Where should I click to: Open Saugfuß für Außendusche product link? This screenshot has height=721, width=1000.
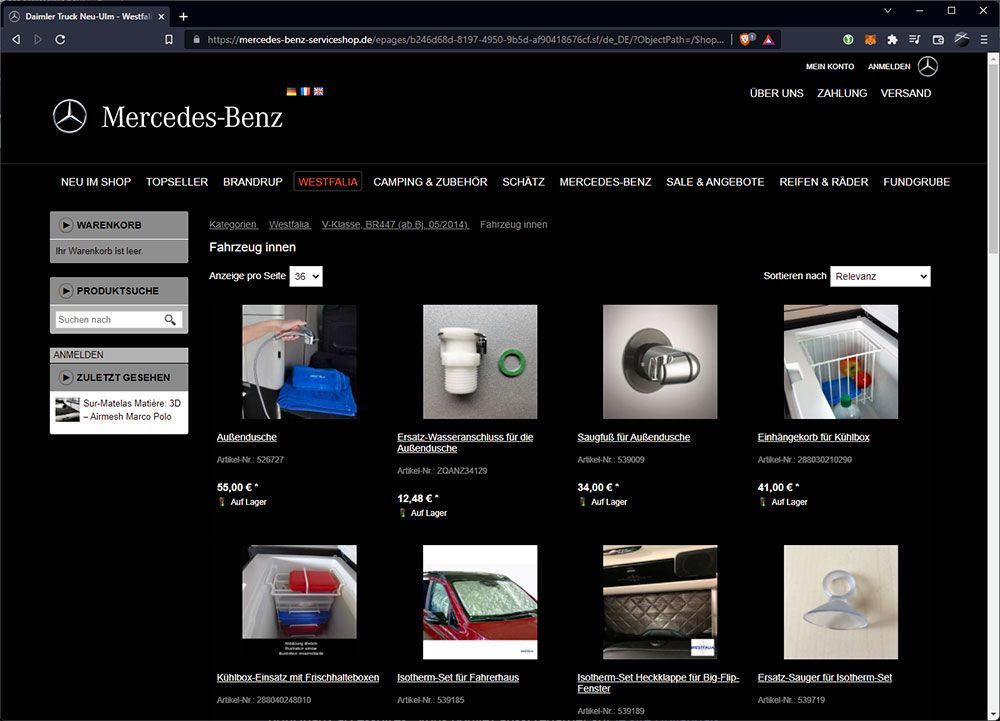(633, 437)
